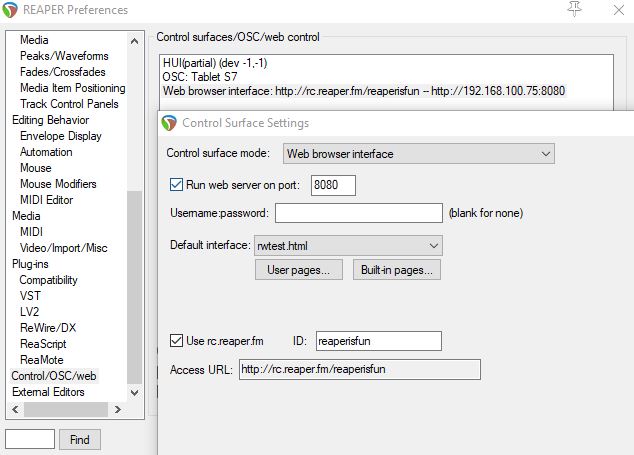Screen dimensions: 634x455
Task: Select Fades/Crossfades in the preferences tree
Action: pyautogui.click(x=63, y=72)
